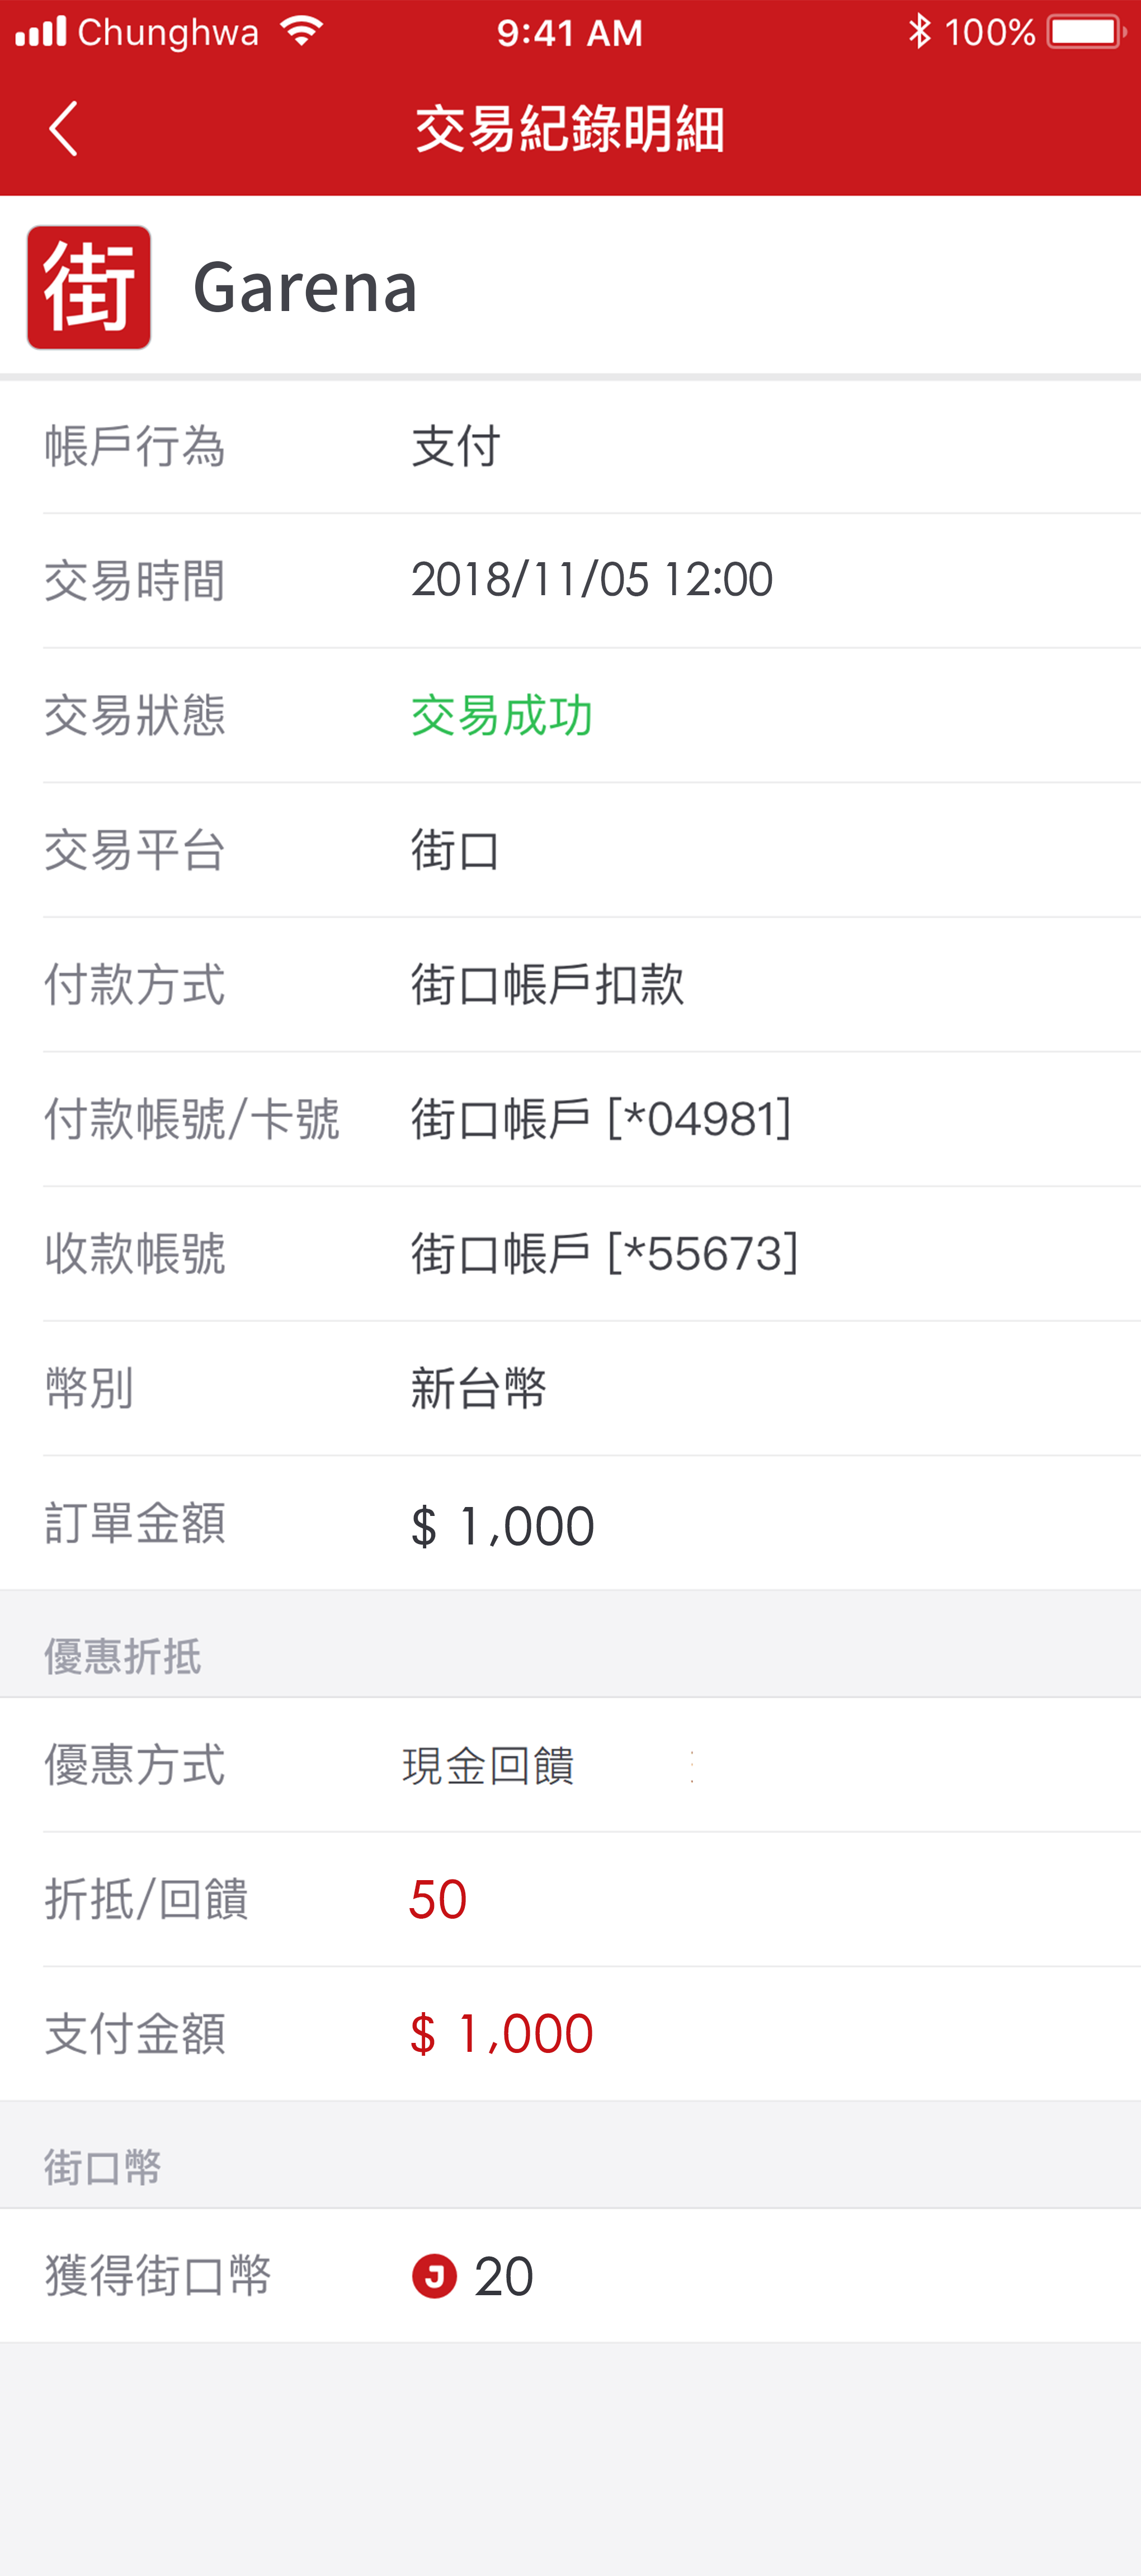Tap the battery indicator icon

pos(1086,32)
